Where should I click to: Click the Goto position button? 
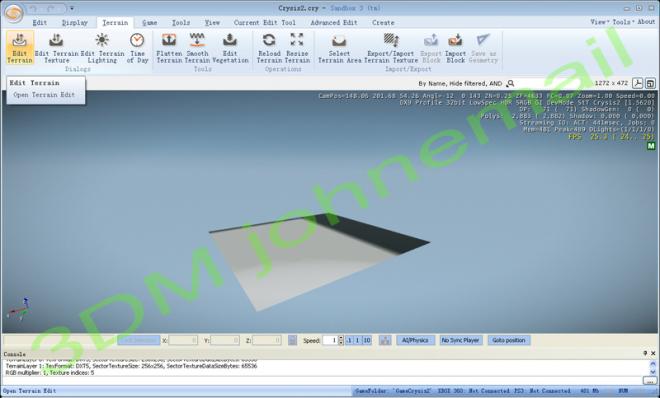click(509, 340)
